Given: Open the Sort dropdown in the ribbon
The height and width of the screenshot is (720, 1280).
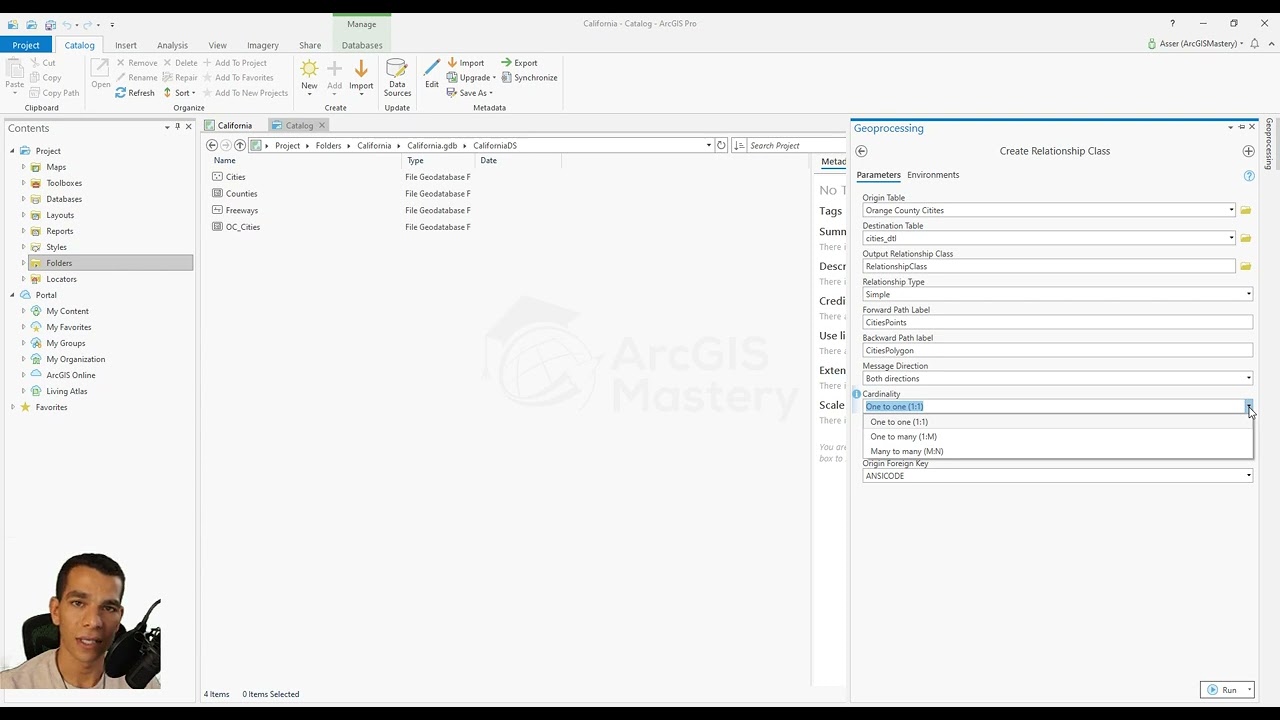Looking at the screenshot, I should point(179,93).
